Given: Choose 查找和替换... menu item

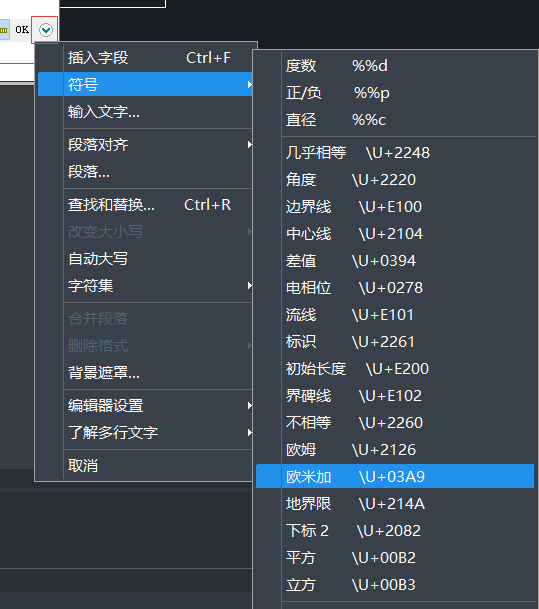Looking at the screenshot, I should (145, 204).
